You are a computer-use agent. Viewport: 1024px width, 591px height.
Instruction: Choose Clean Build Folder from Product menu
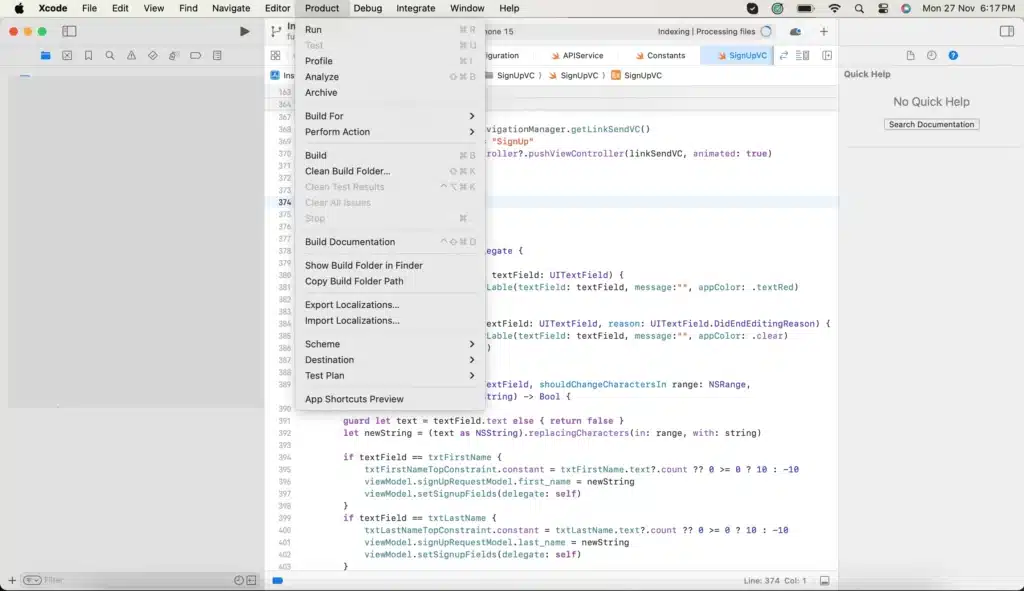348,171
